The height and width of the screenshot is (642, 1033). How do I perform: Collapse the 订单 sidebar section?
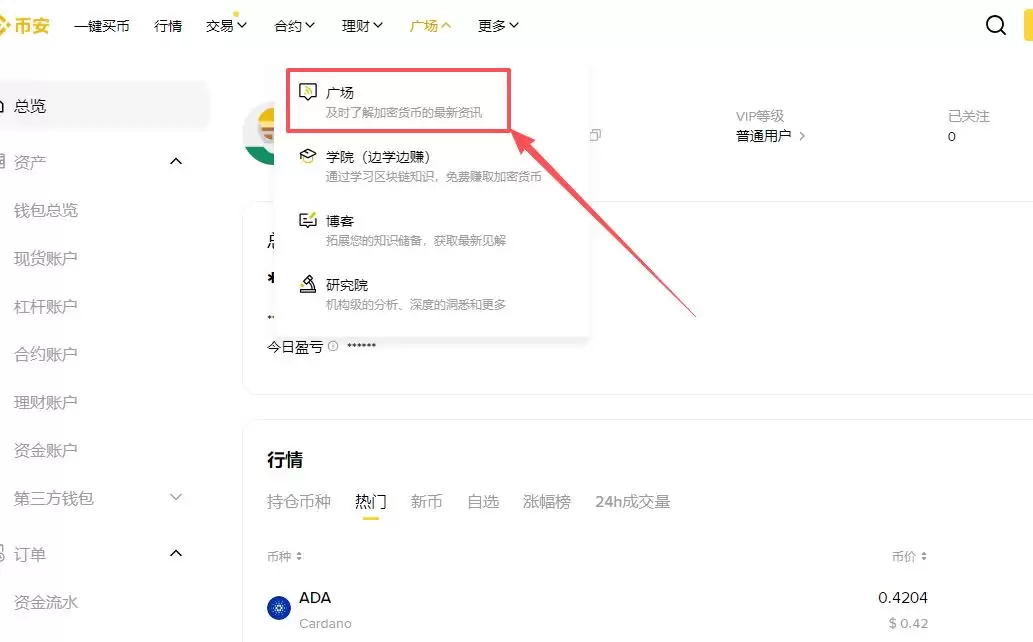tap(176, 553)
